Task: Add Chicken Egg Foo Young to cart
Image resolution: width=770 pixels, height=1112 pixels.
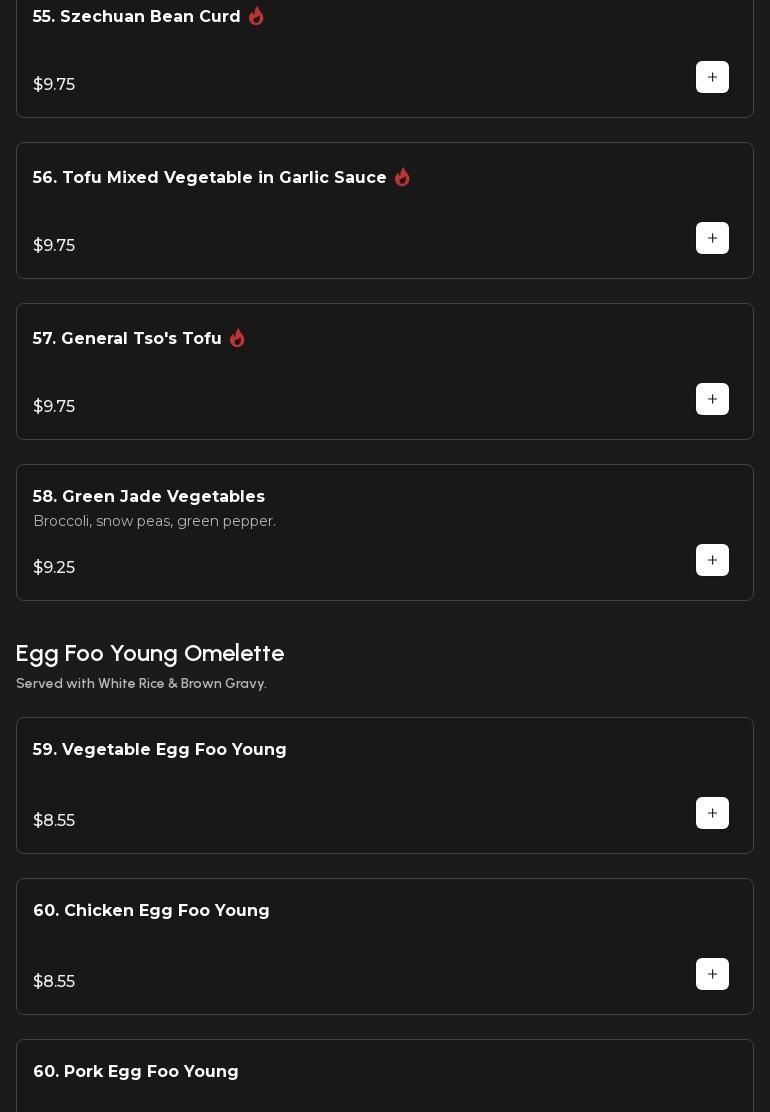Action: click(x=712, y=974)
